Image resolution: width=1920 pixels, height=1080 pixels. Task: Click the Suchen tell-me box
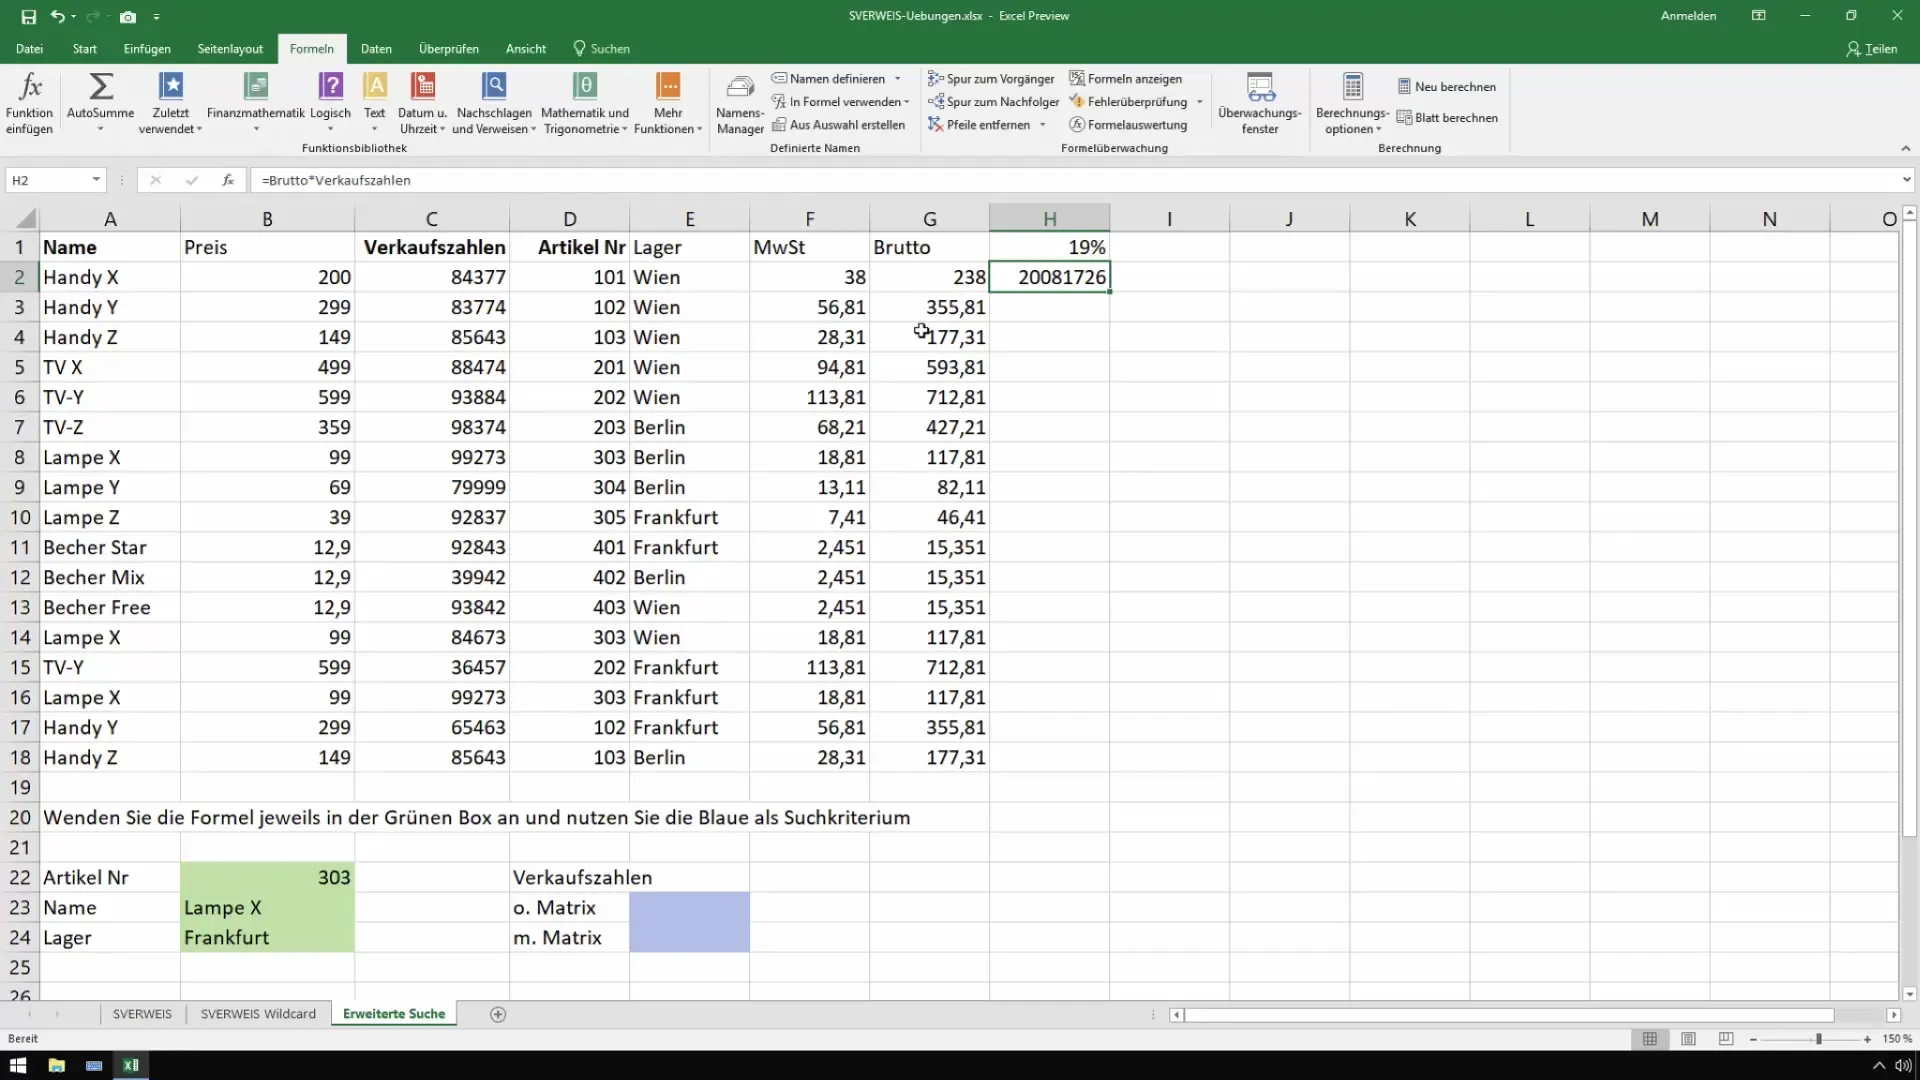click(601, 49)
